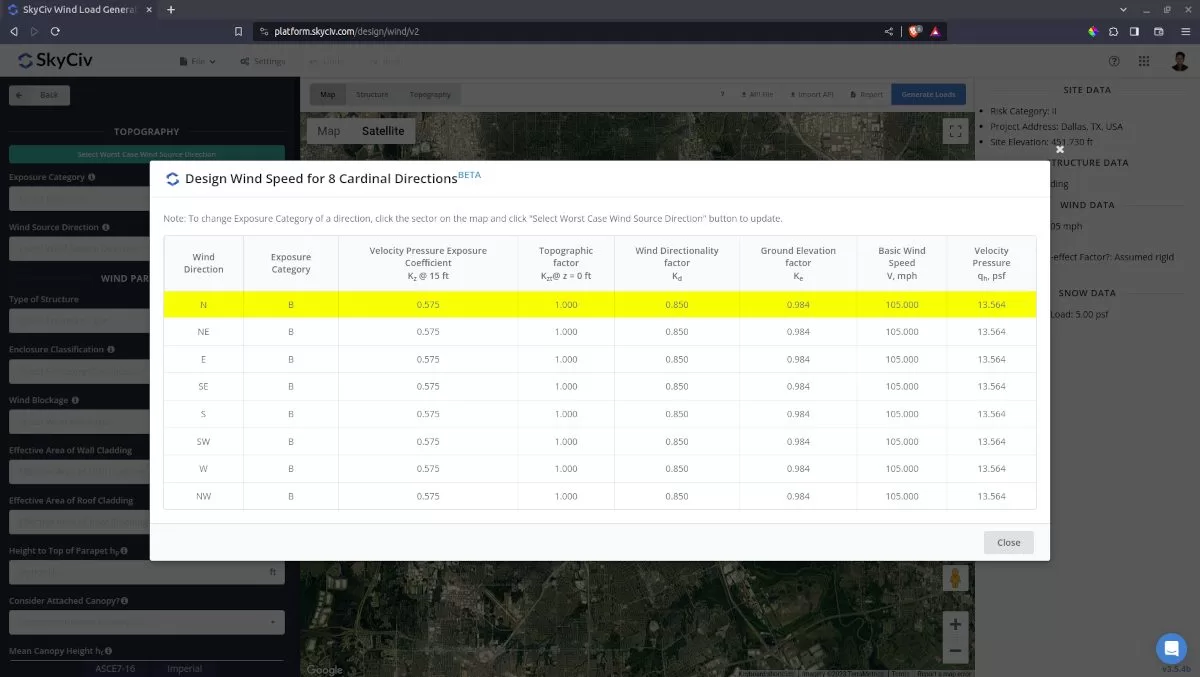This screenshot has height=677, width=1200.
Task: Click the Generate Loads button
Action: click(929, 94)
